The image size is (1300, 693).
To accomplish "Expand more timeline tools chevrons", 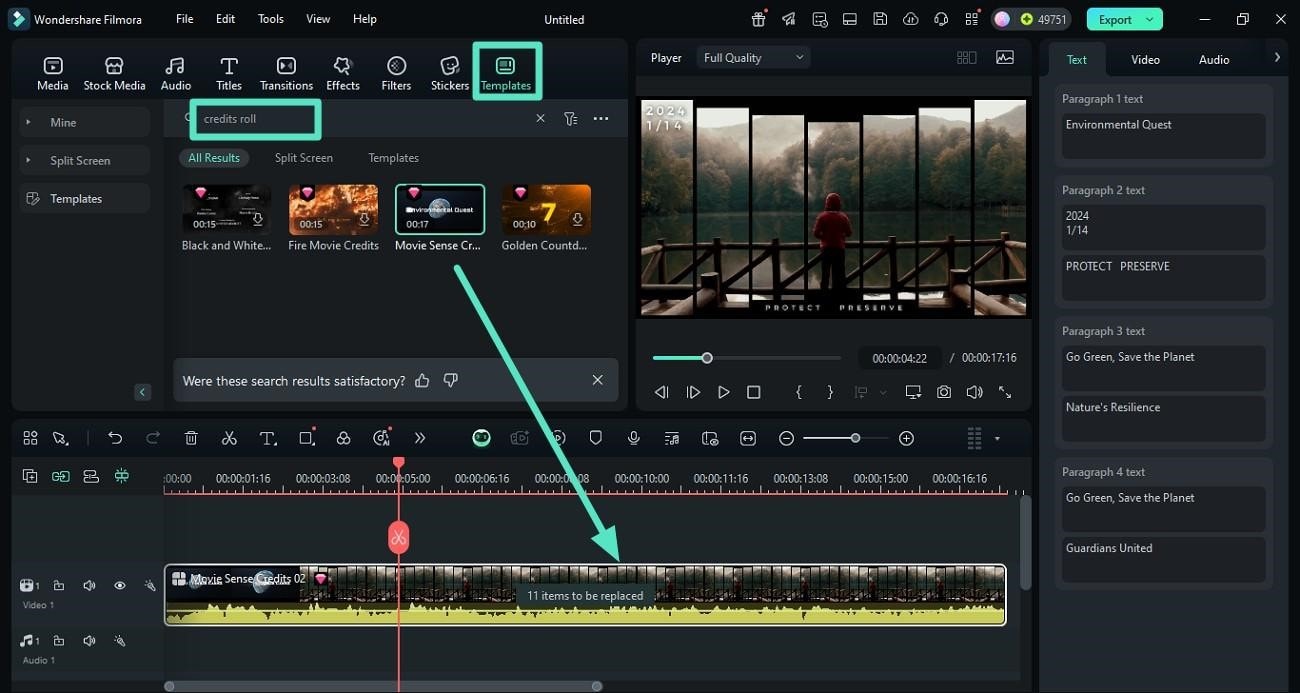I will [420, 438].
